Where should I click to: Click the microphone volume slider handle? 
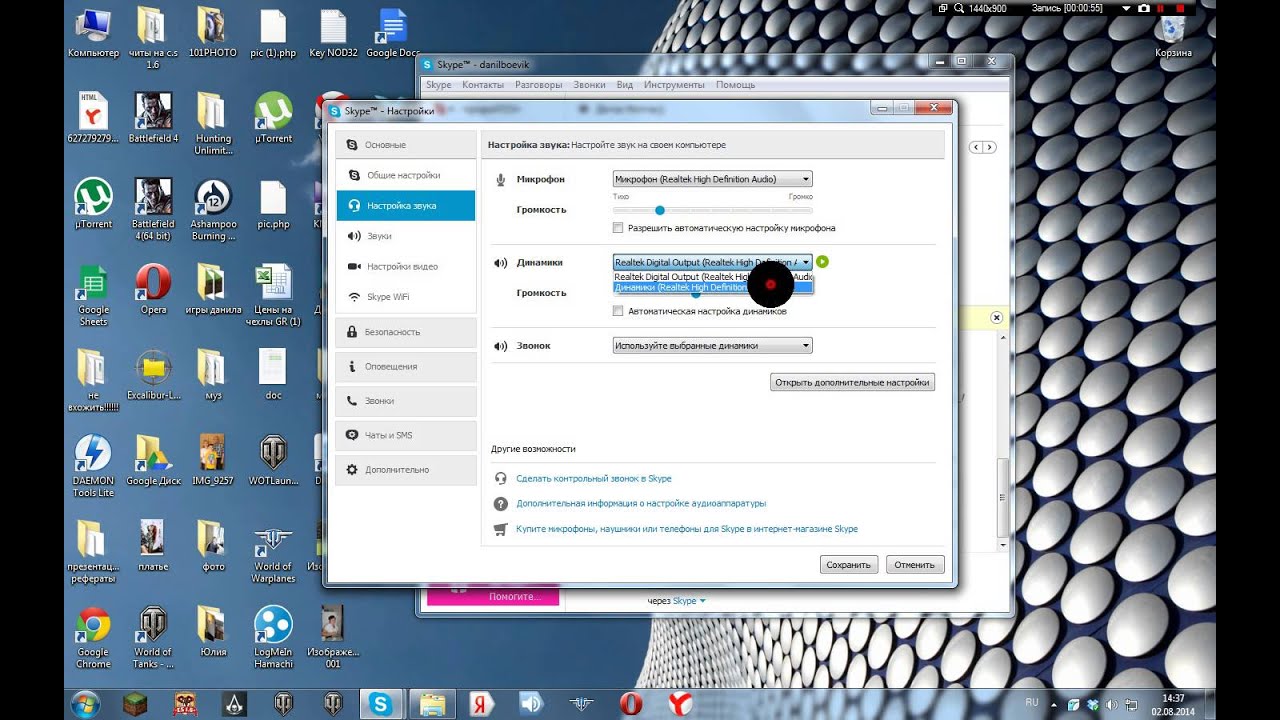coord(659,210)
